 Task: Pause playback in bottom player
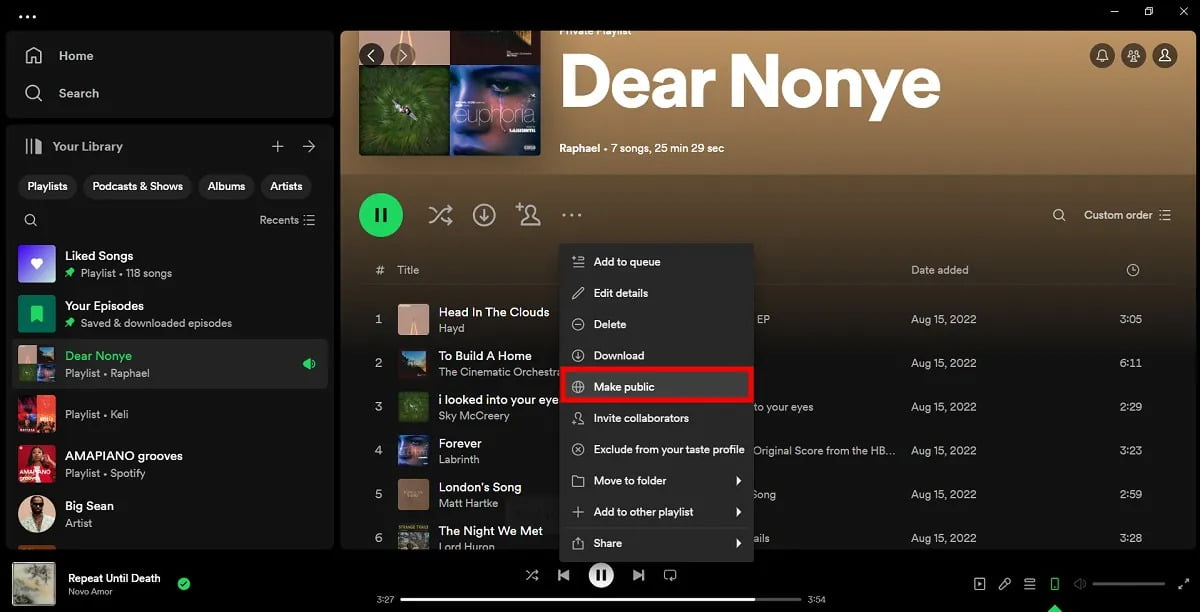(x=601, y=575)
